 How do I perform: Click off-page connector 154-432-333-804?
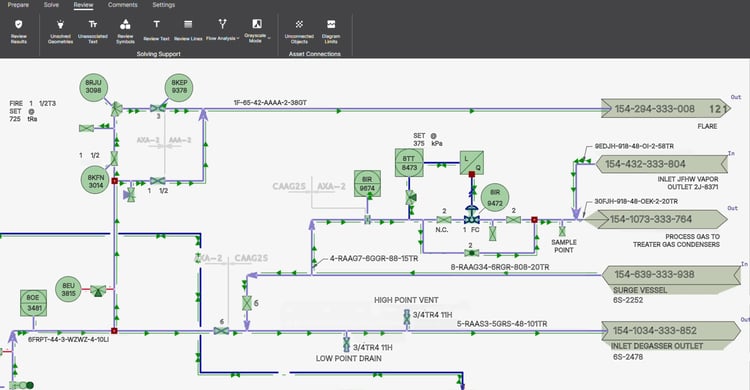coord(662,164)
